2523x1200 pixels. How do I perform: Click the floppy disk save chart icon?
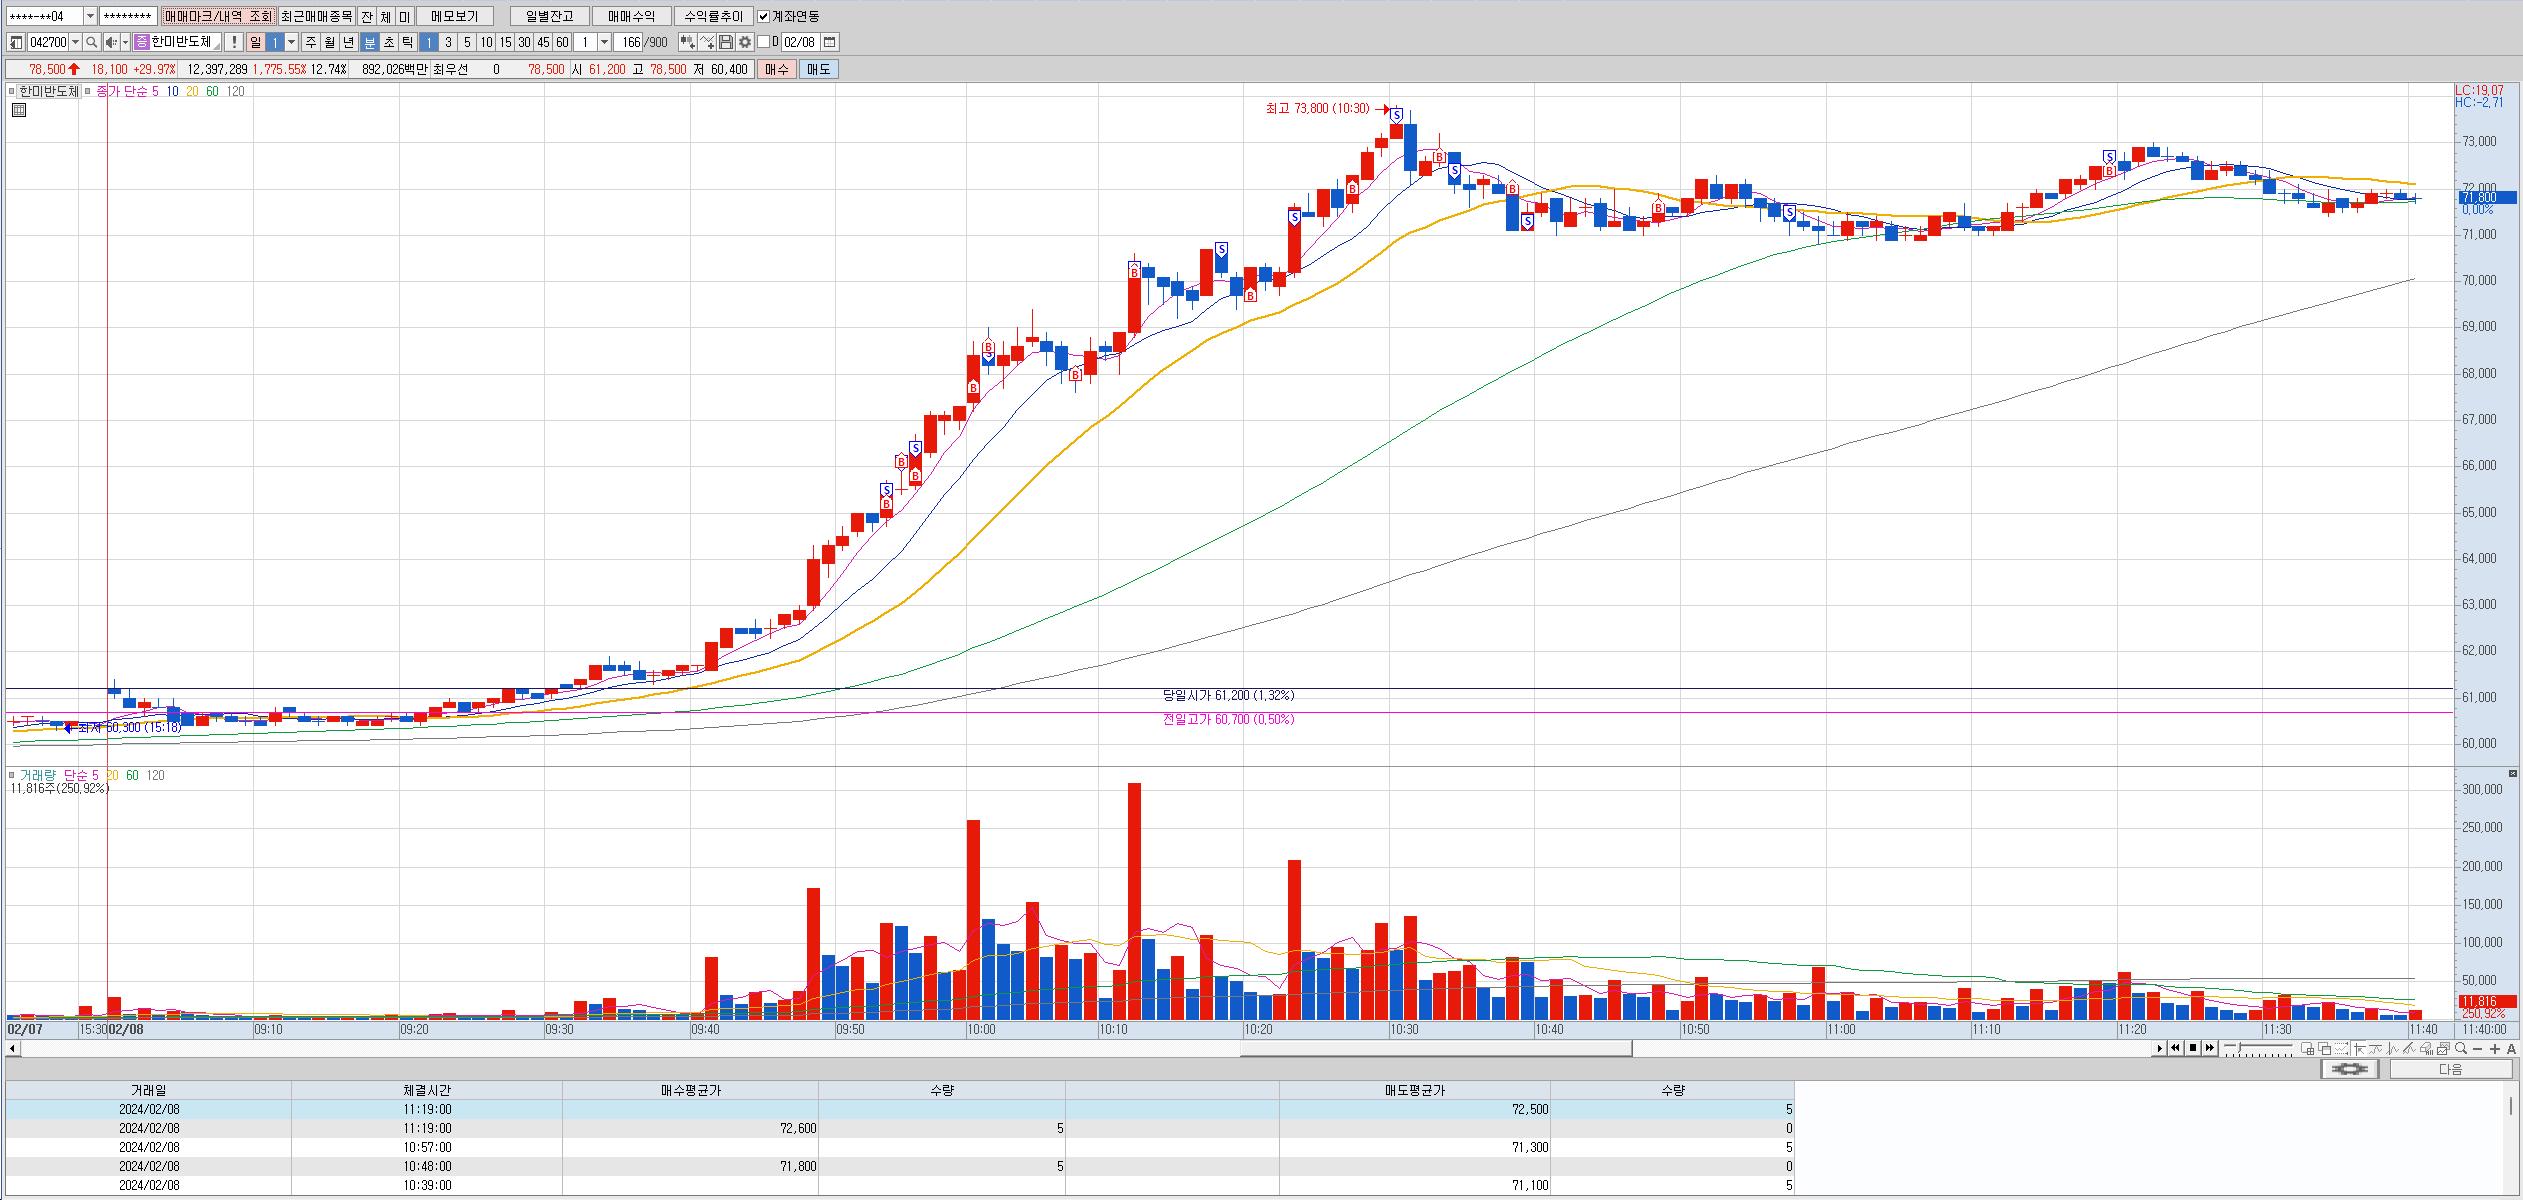[726, 42]
